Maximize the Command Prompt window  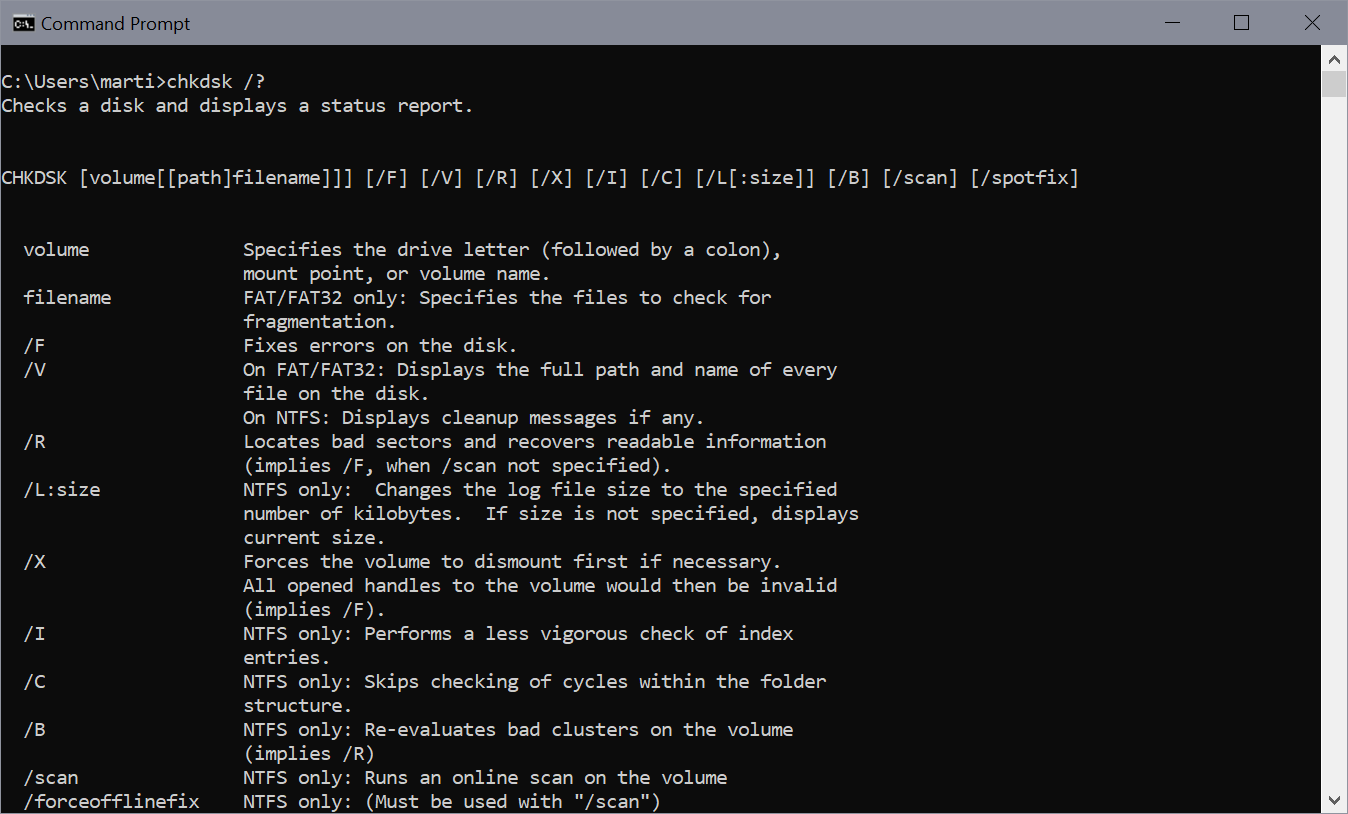click(1241, 23)
